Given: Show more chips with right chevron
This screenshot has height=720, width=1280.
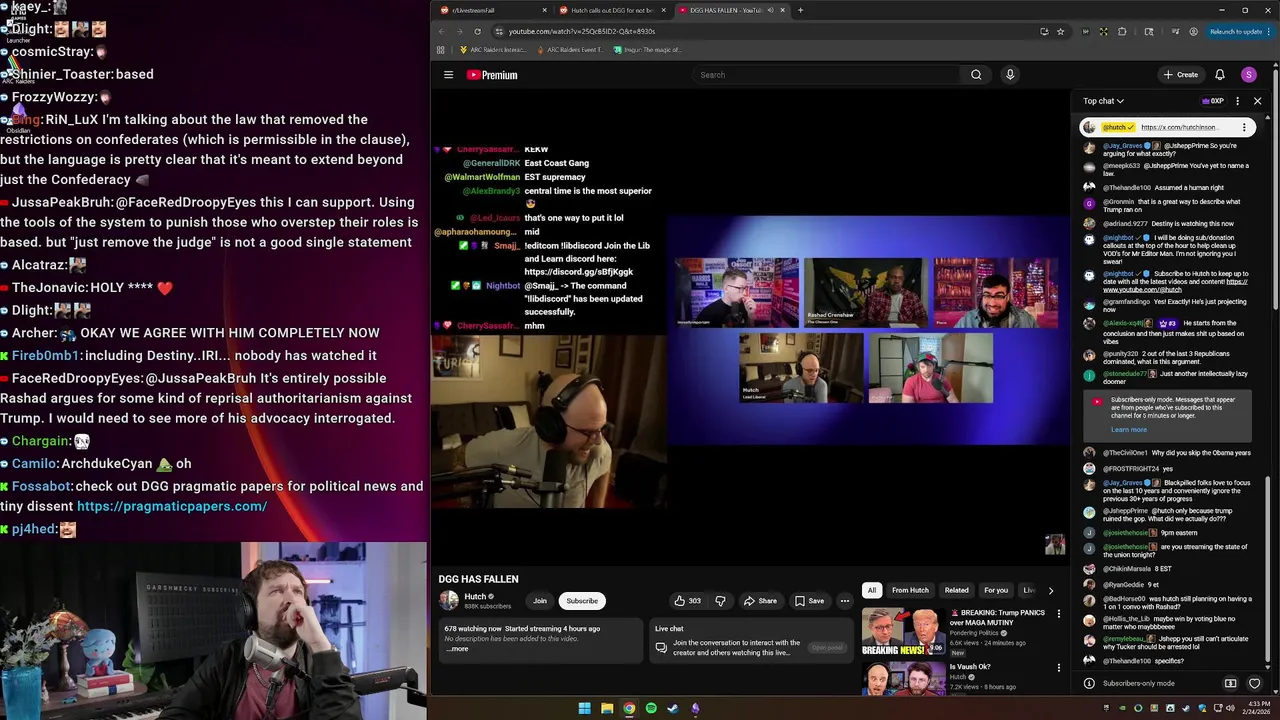Looking at the screenshot, I should 1050,590.
